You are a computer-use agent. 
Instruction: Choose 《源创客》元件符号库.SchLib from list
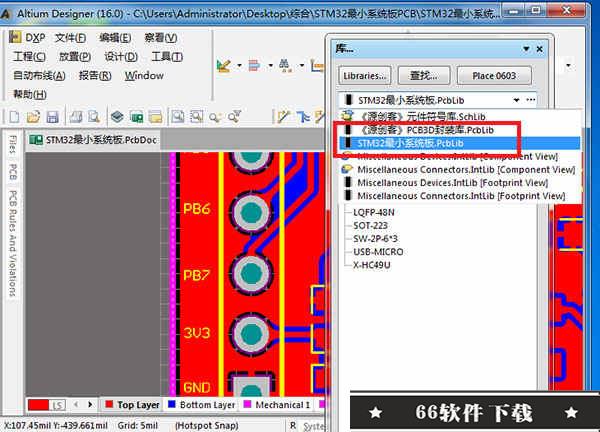coord(460,116)
